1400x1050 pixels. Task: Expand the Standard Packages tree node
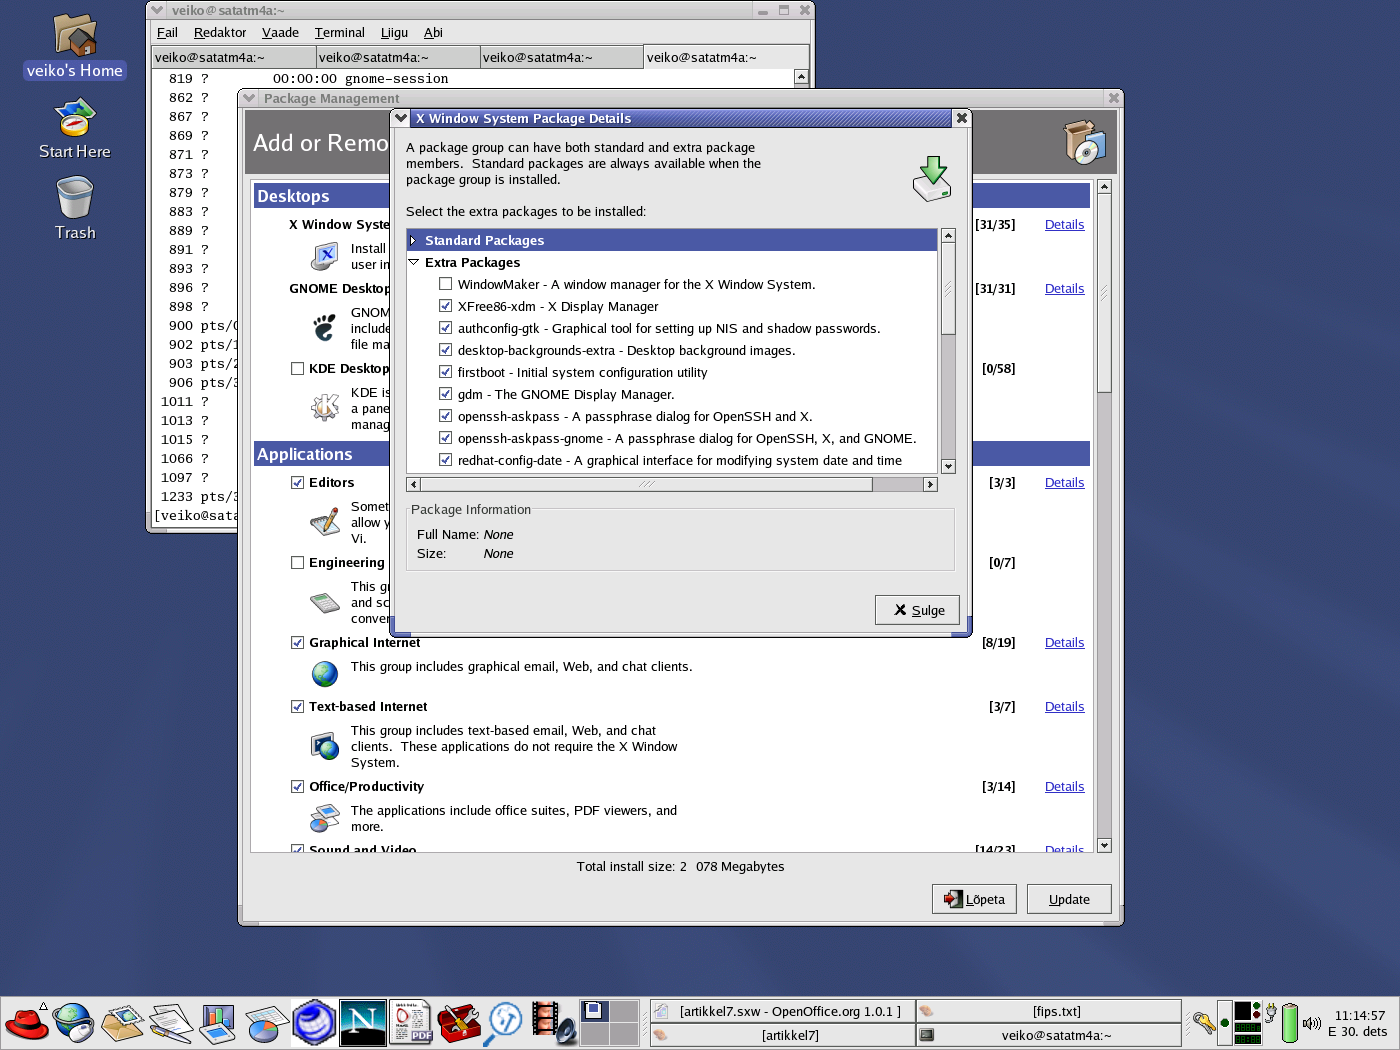(413, 240)
